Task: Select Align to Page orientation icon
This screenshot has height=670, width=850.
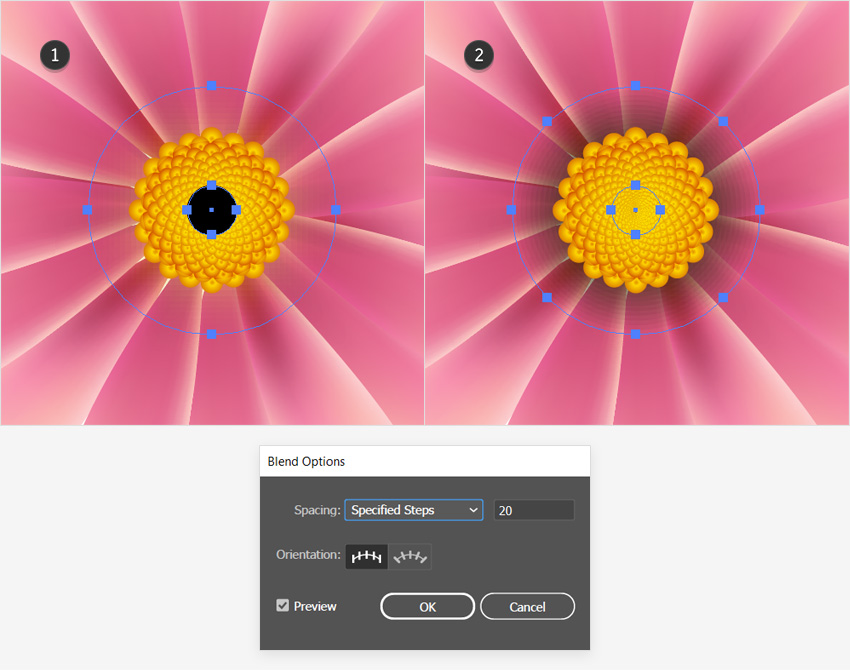Action: point(366,557)
